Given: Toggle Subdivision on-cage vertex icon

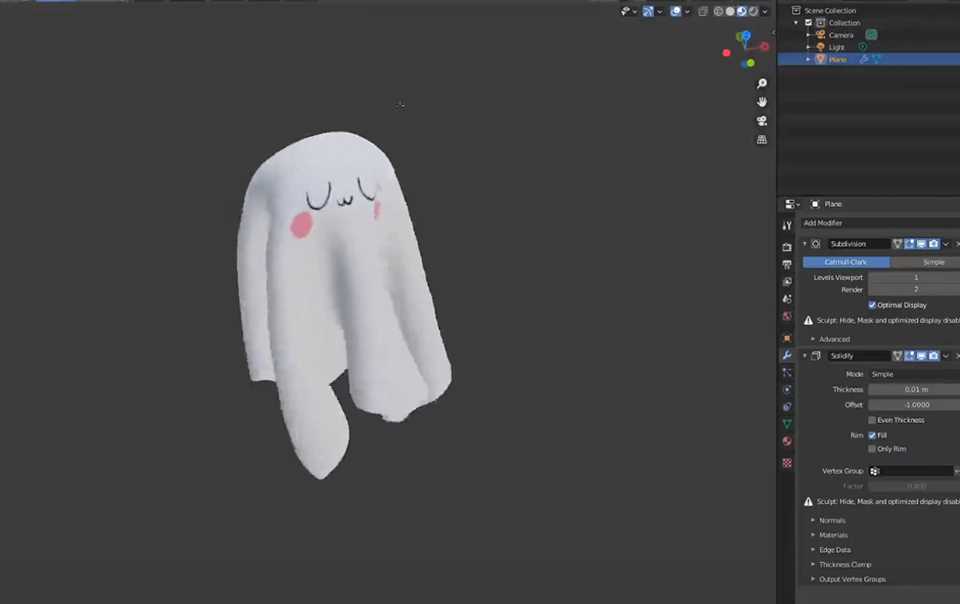Looking at the screenshot, I should coord(898,244).
